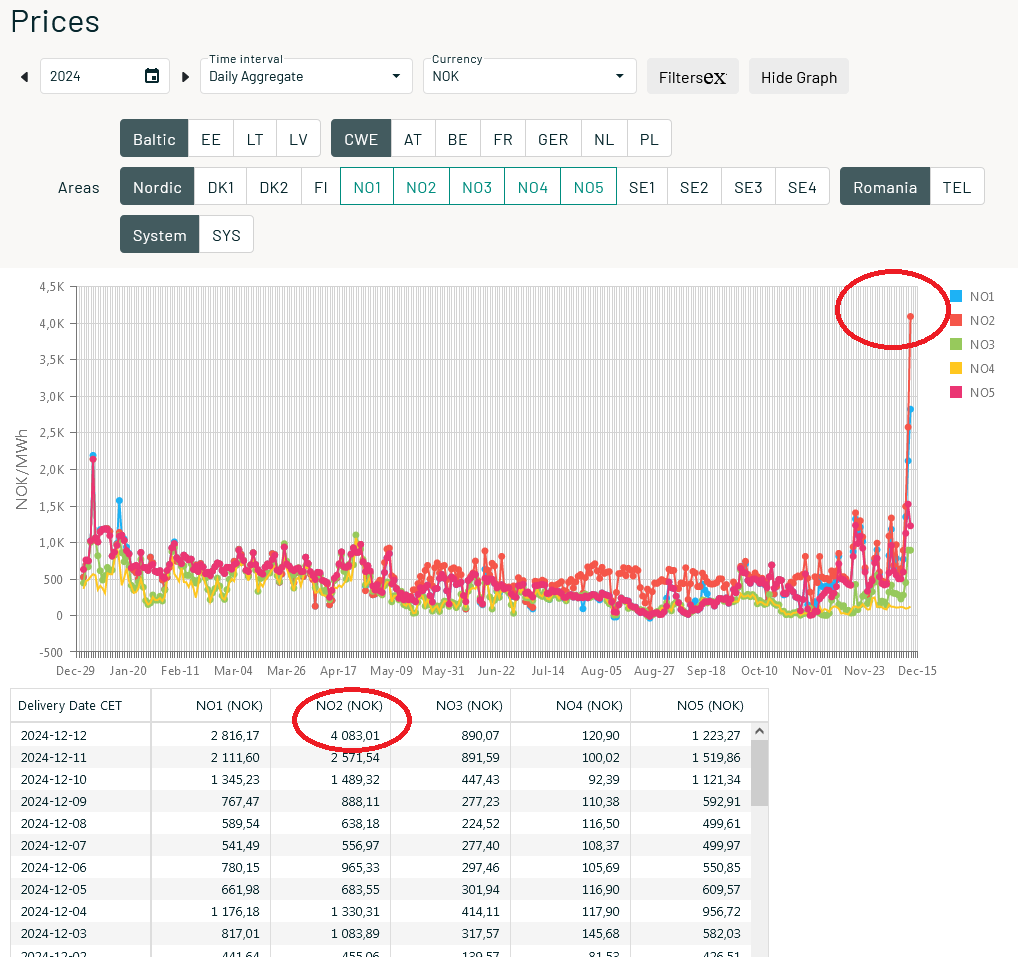Advance to next year with right arrow
The width and height of the screenshot is (1018, 957).
[x=185, y=77]
